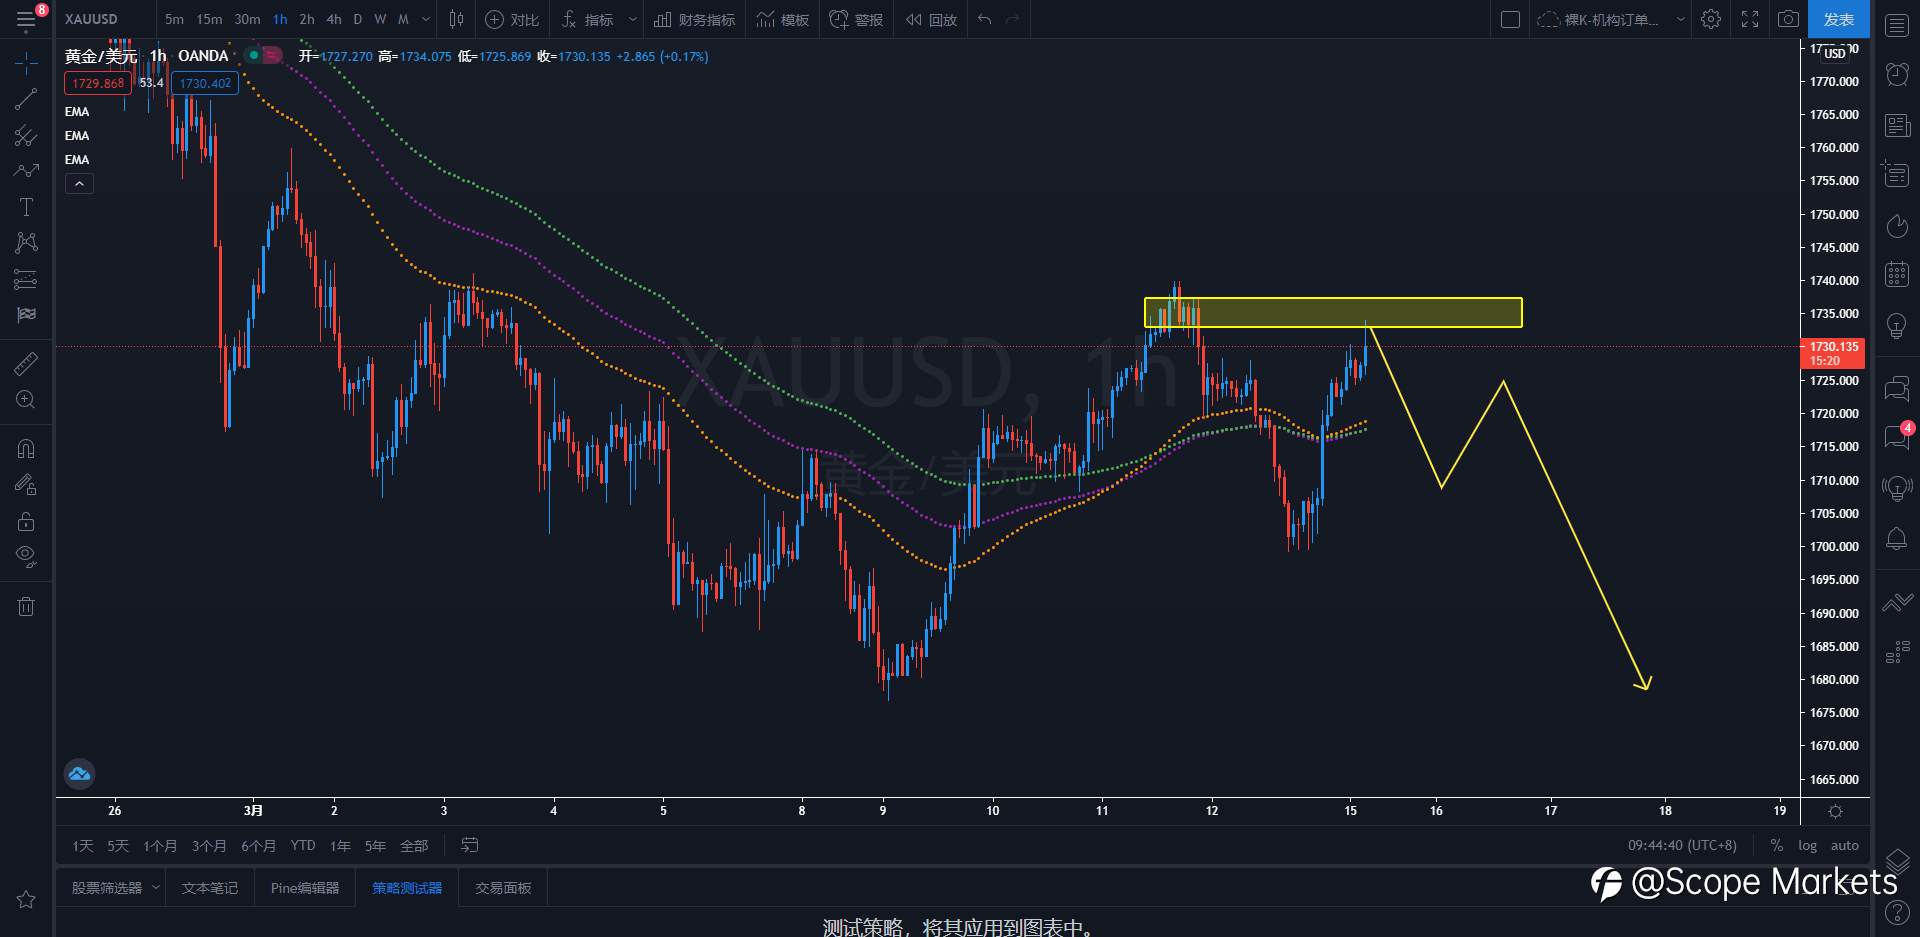Collapse the indicator legend chevron

point(79,183)
